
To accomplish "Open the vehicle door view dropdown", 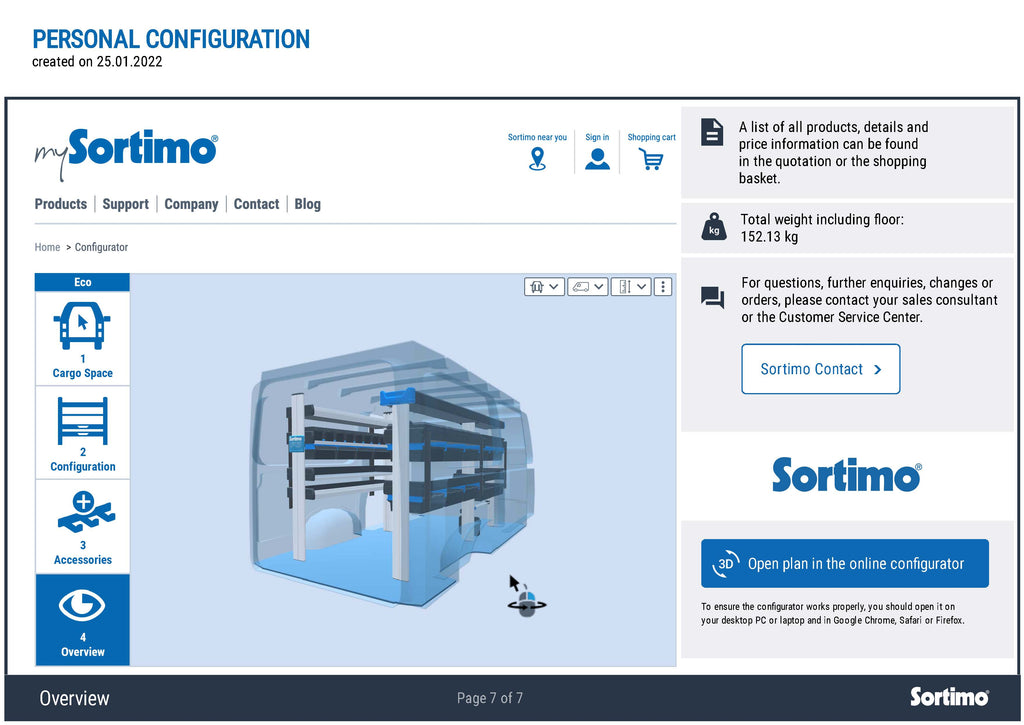I will pos(544,286).
